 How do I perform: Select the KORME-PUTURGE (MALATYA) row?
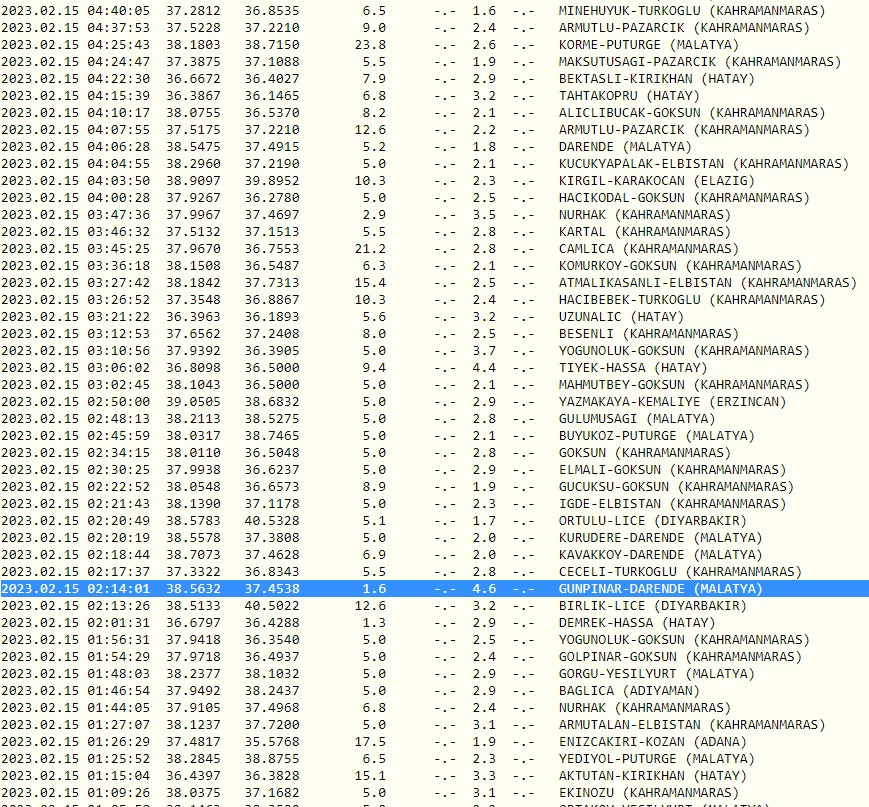[434, 45]
